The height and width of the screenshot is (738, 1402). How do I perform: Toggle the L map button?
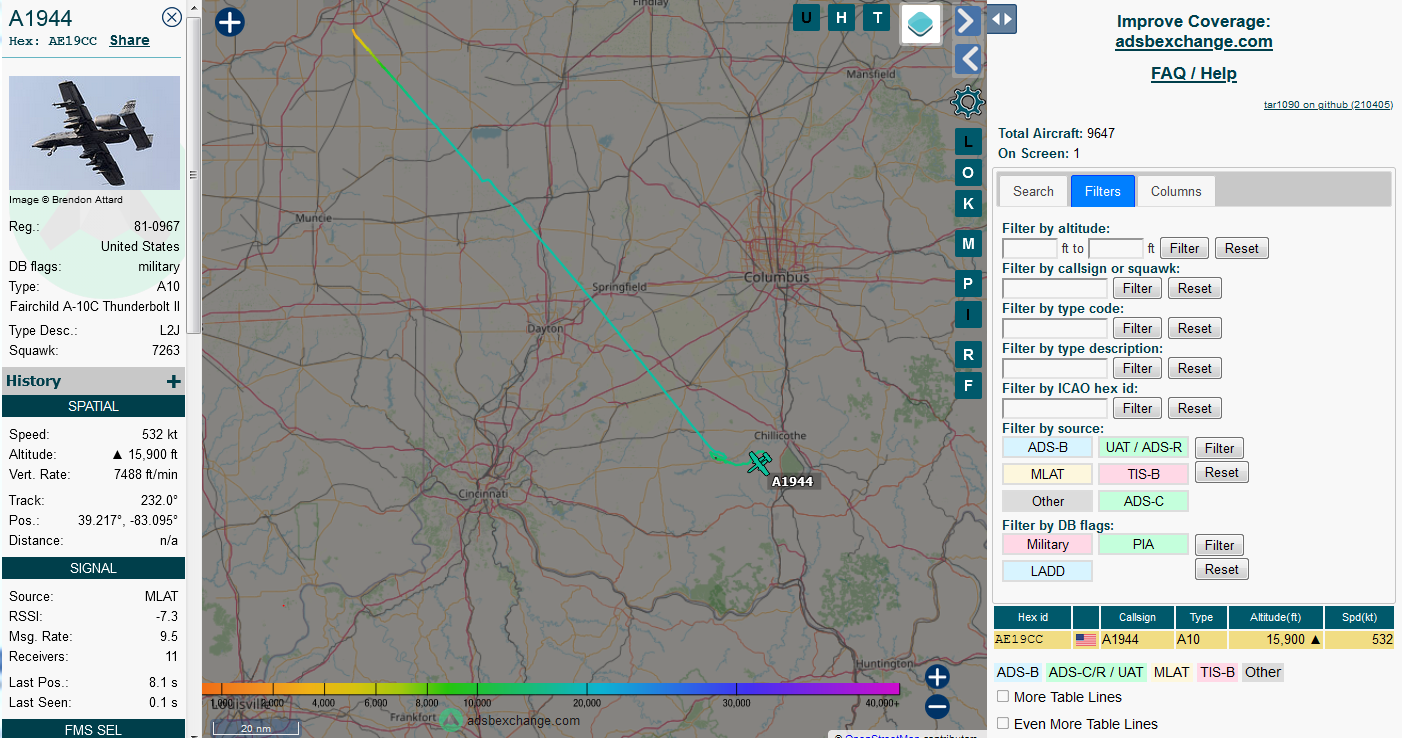tap(968, 142)
